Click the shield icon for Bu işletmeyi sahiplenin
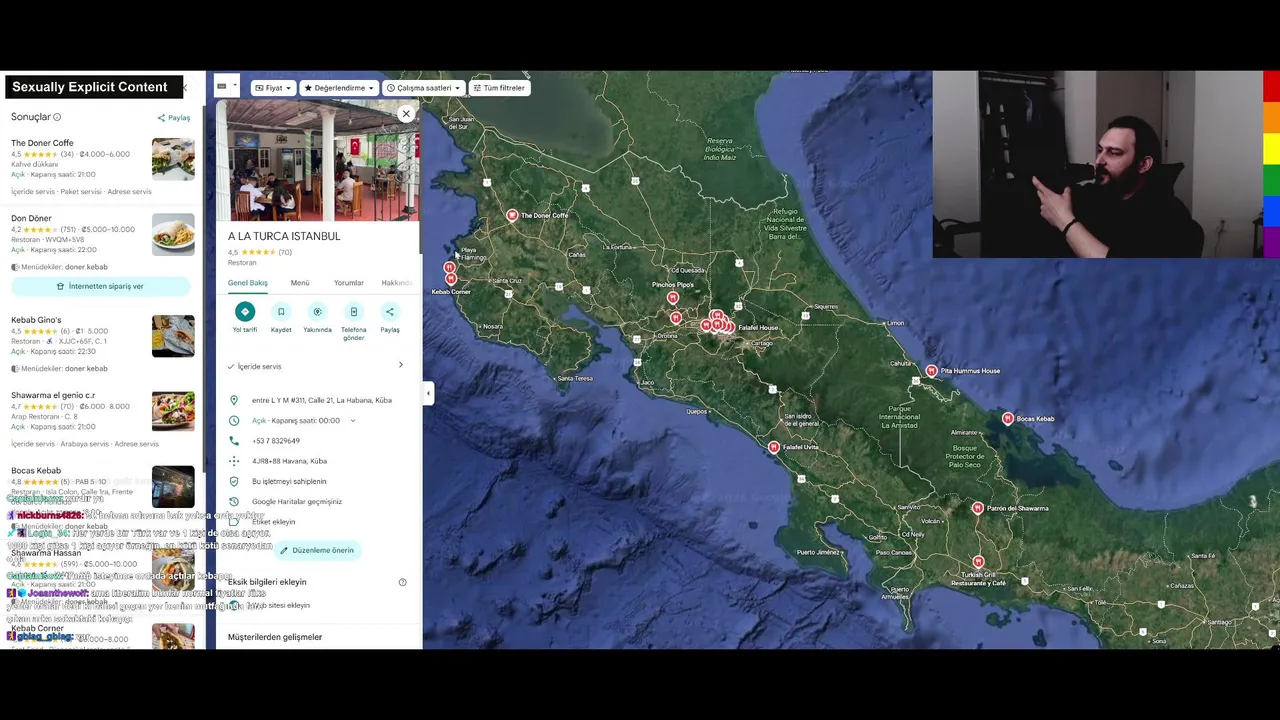The image size is (1280, 720). 234,481
